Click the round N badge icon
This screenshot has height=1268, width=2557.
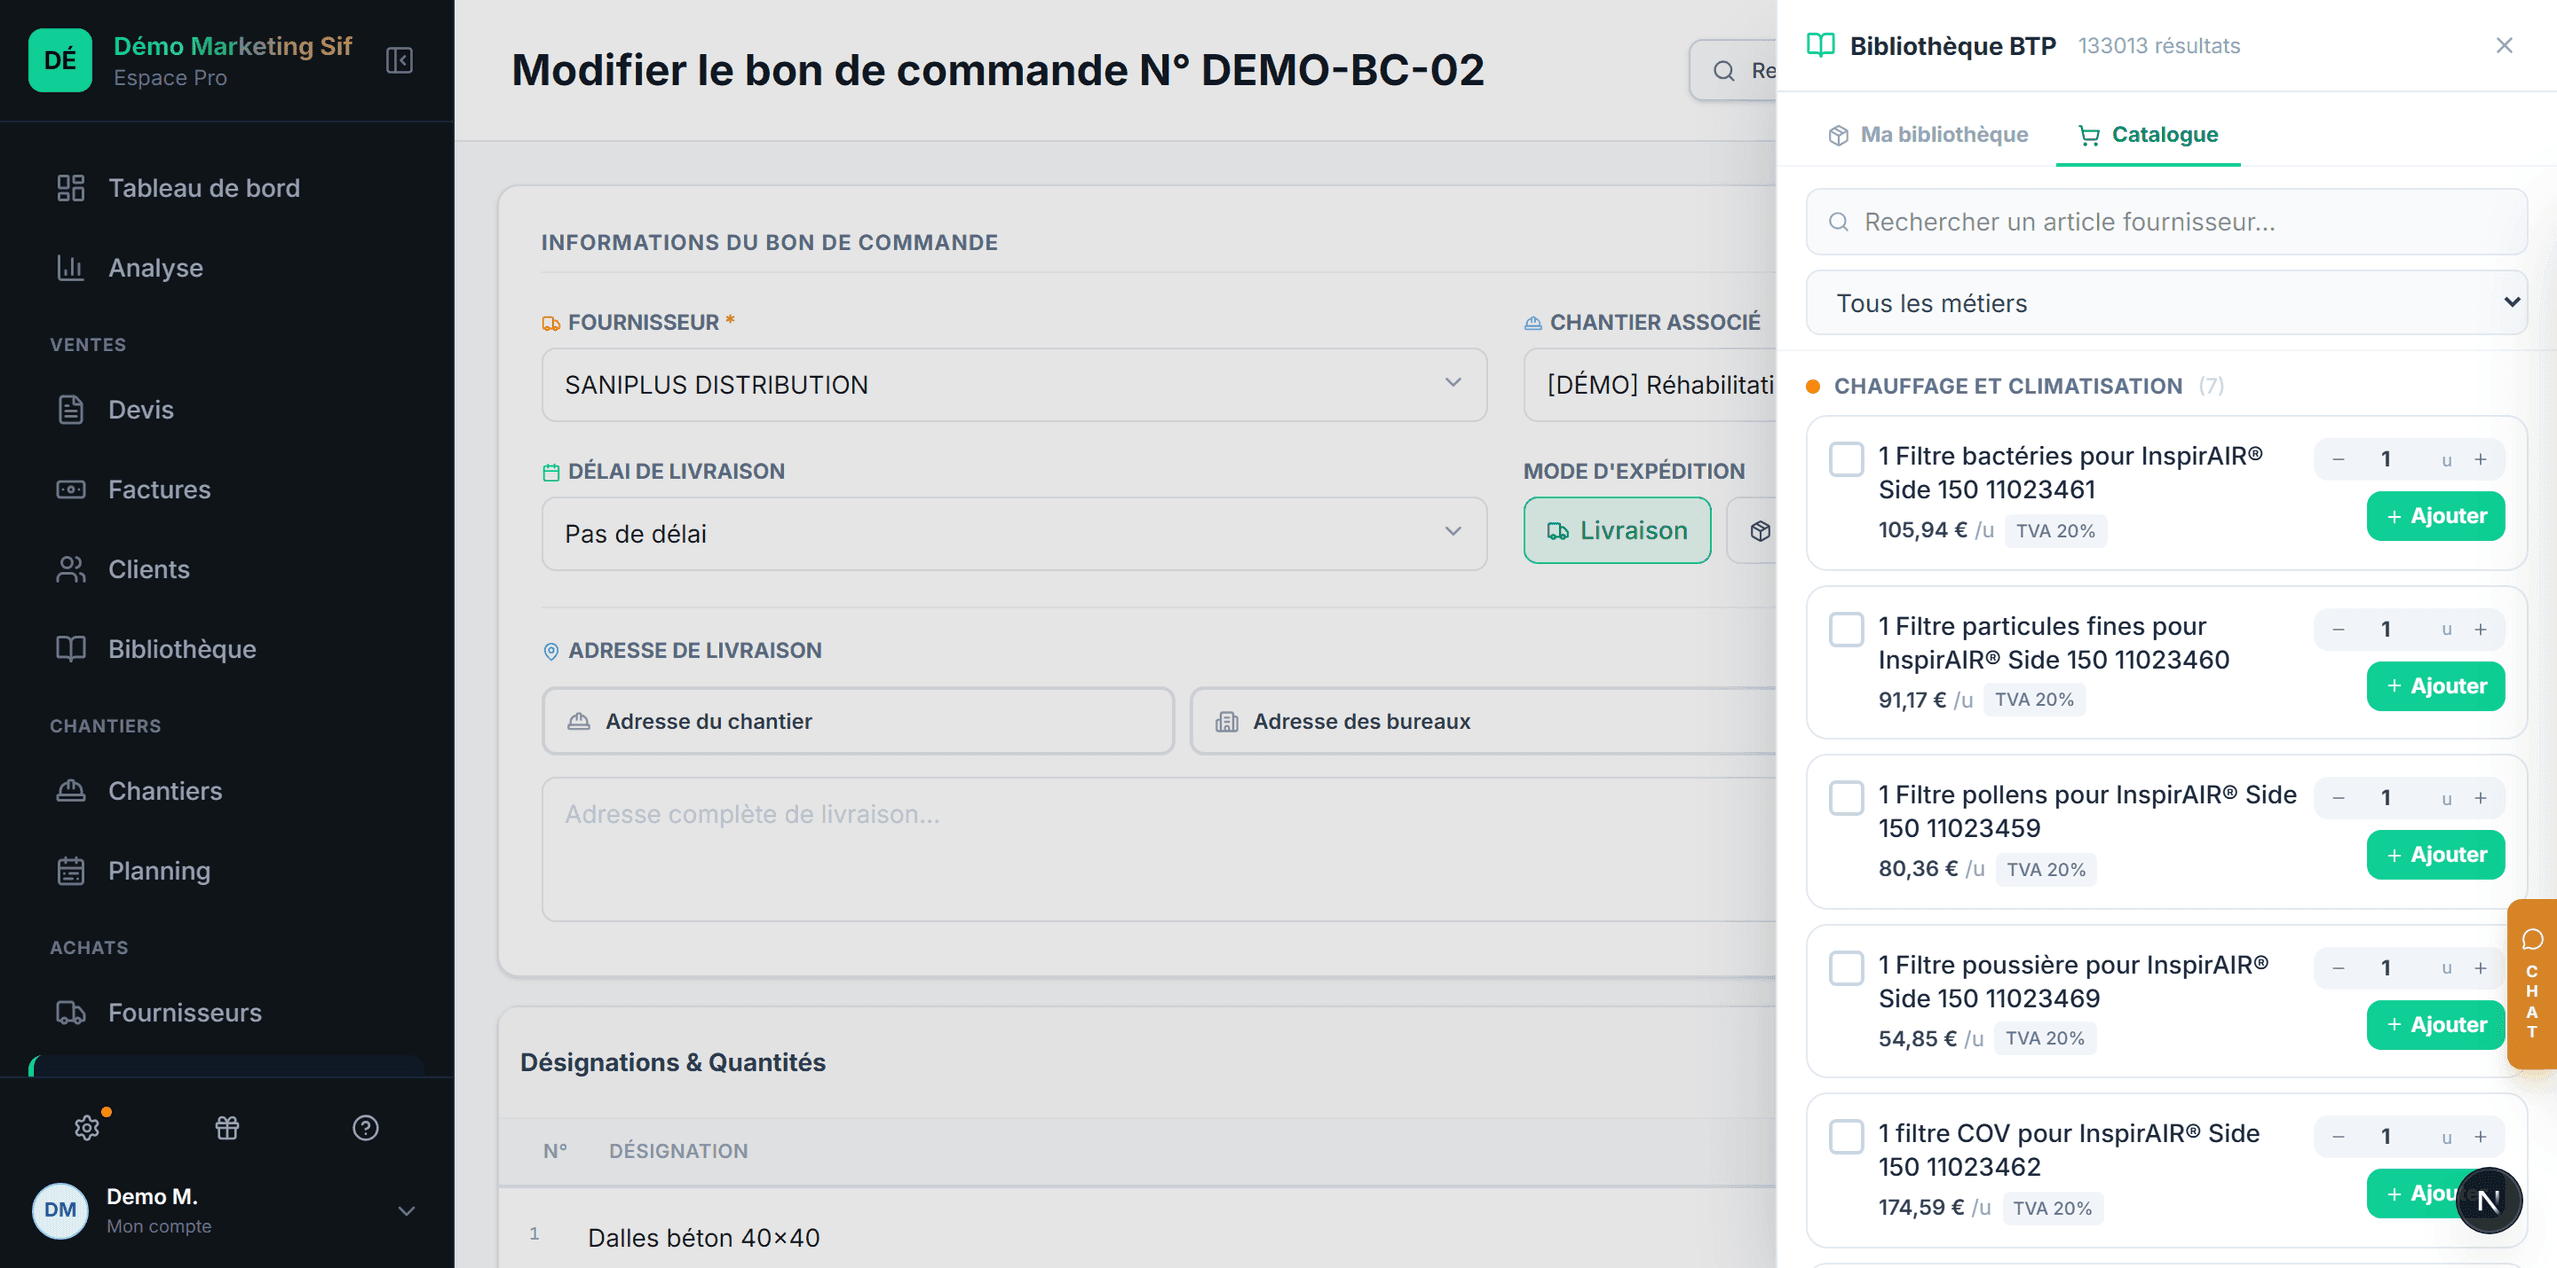coord(2488,1200)
